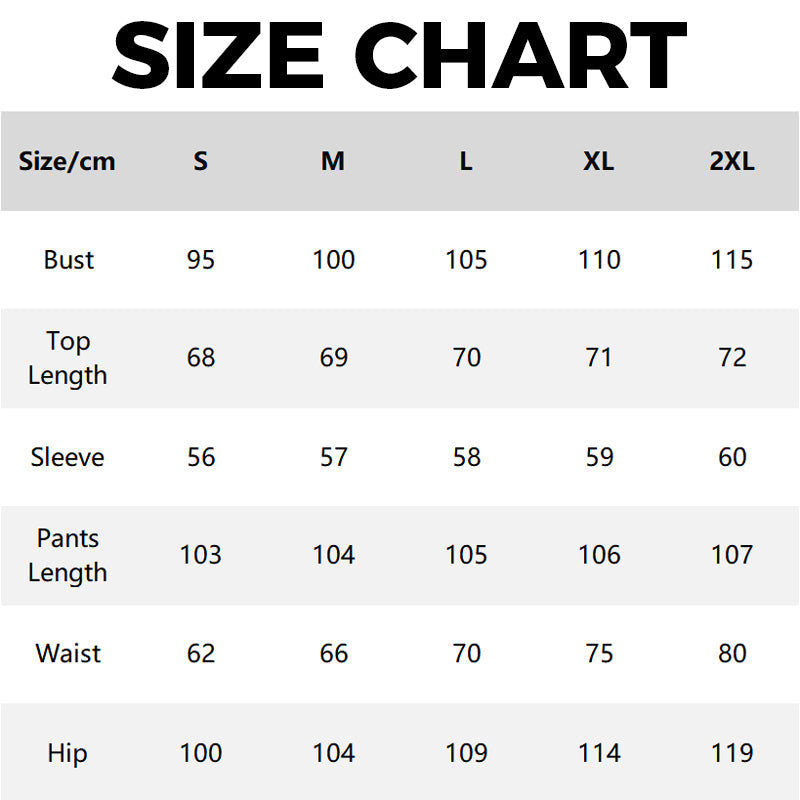Select Hip value 119 for 2XL
The width and height of the screenshot is (800, 800).
[732, 753]
